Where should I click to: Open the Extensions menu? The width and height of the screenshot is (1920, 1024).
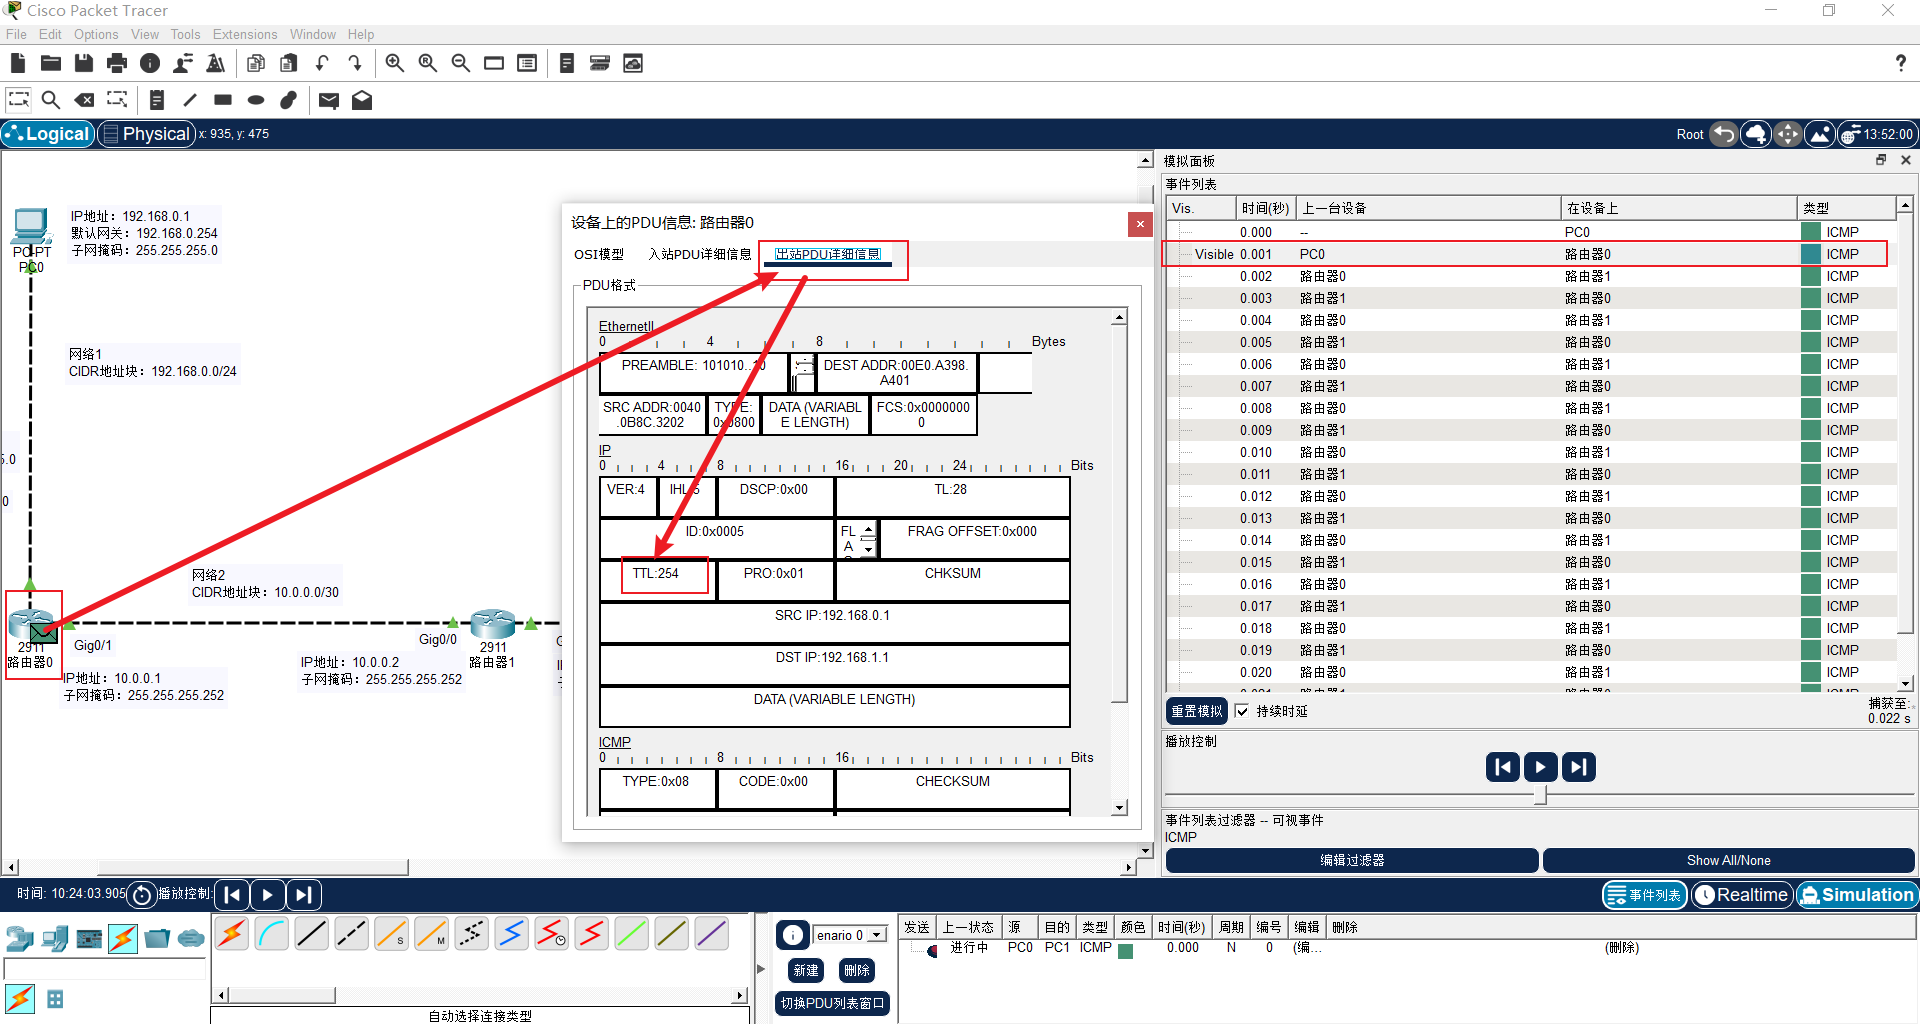coord(245,34)
